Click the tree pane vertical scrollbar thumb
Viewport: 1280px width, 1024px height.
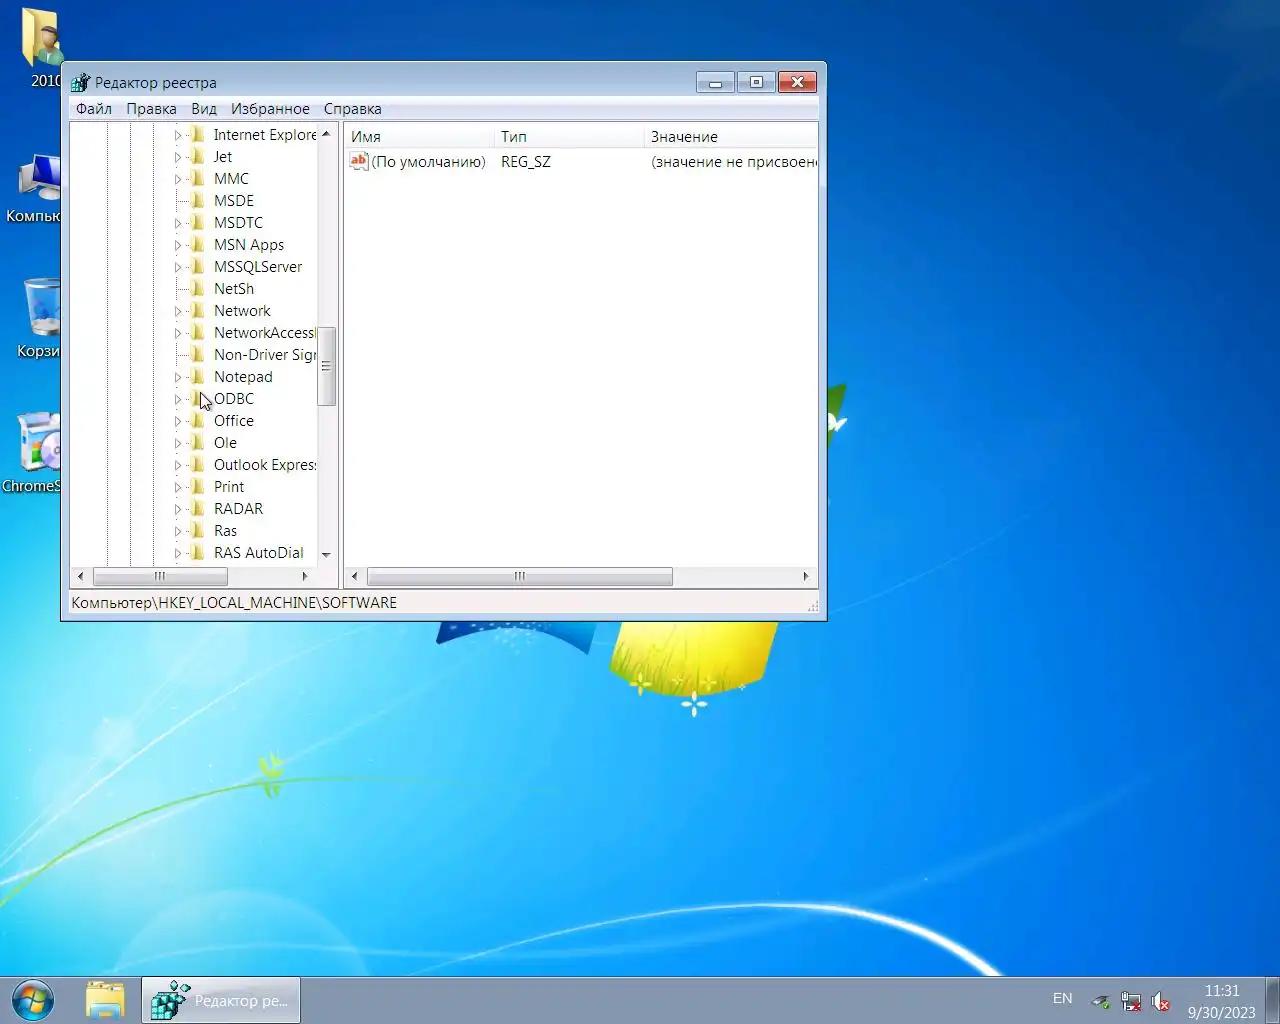click(326, 366)
